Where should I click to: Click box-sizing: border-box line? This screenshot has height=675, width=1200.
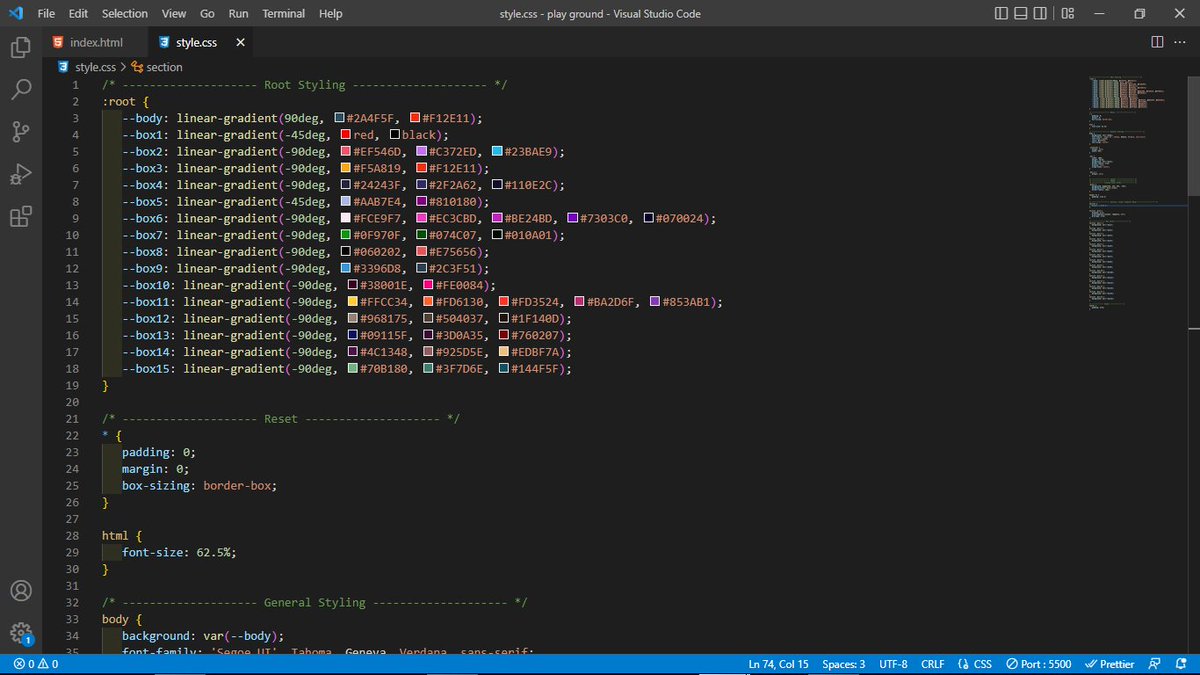tap(199, 485)
